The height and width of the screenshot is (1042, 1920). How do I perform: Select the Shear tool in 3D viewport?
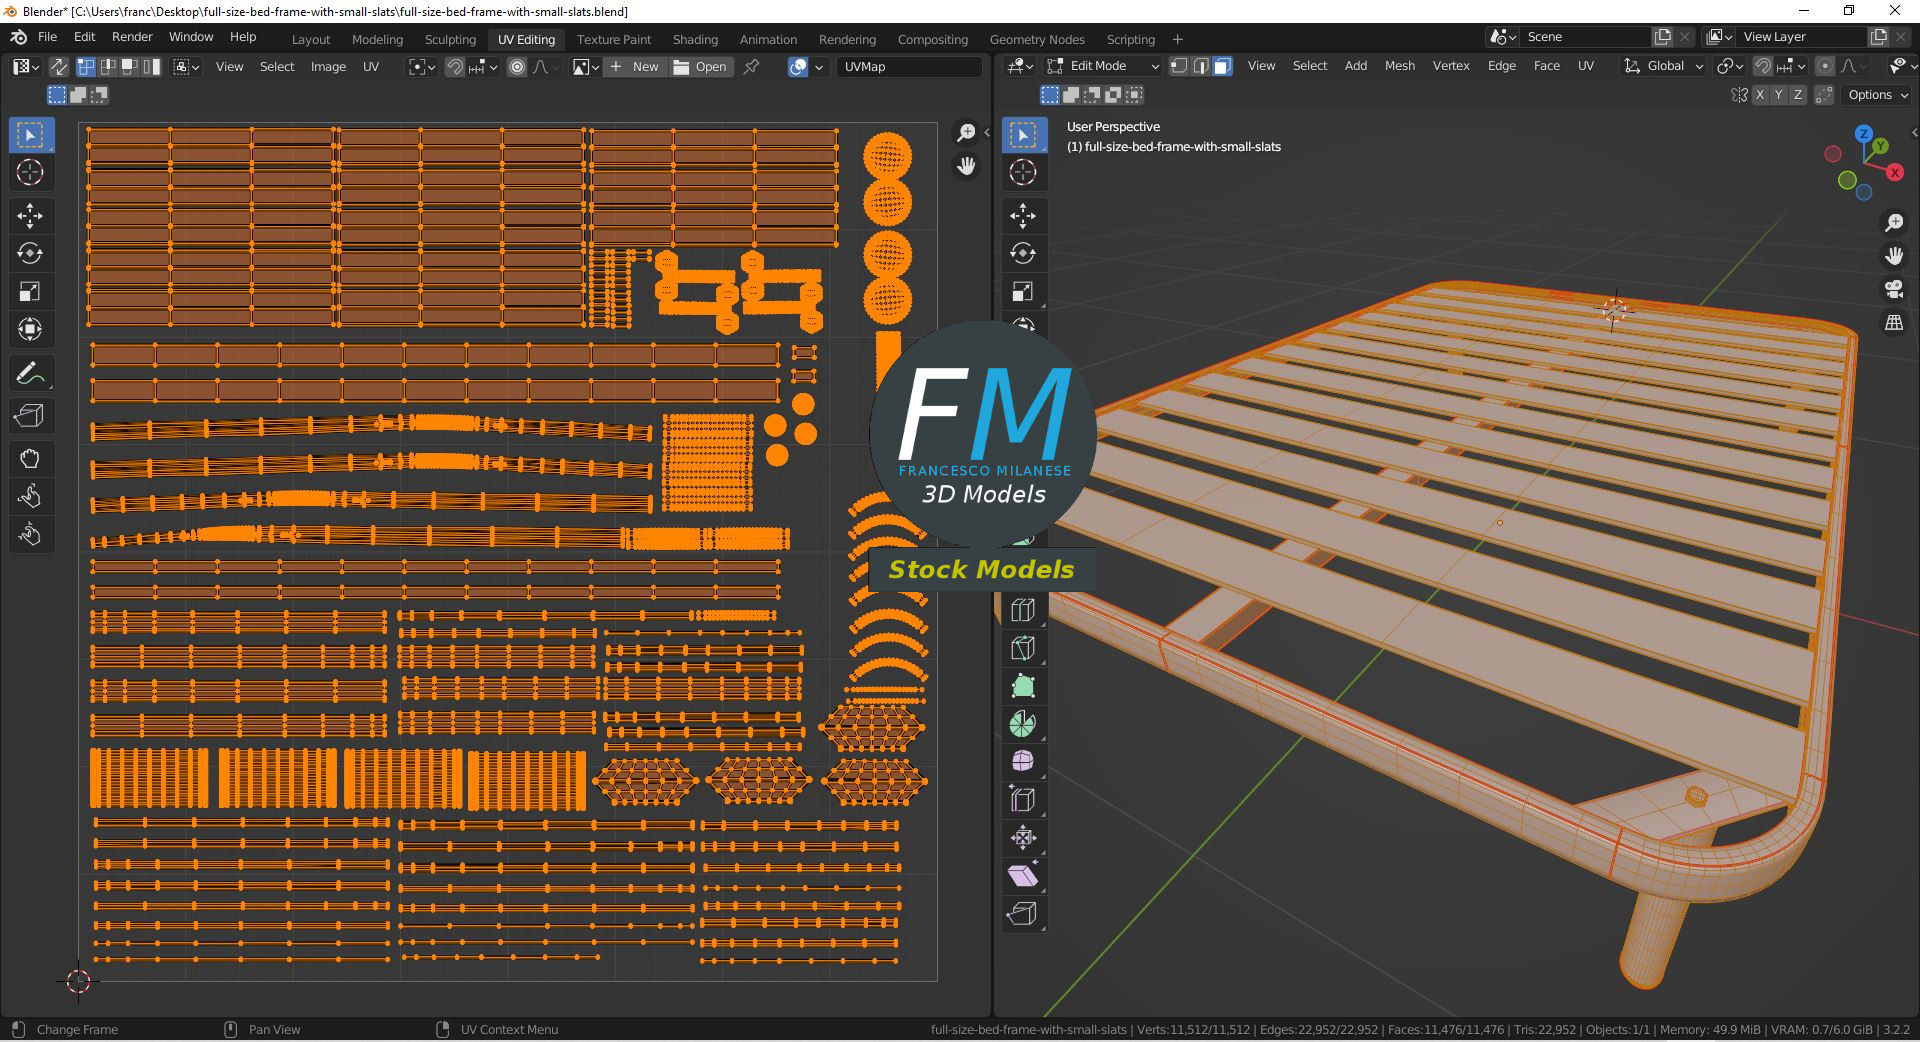coord(1022,876)
